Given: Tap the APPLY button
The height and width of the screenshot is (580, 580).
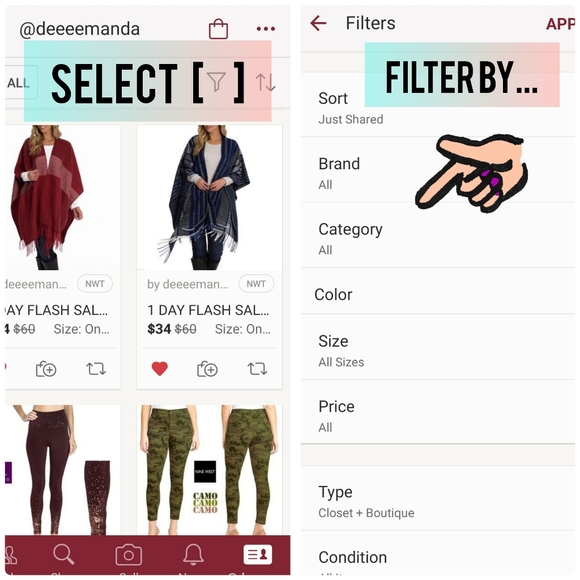Looking at the screenshot, I should (x=560, y=24).
